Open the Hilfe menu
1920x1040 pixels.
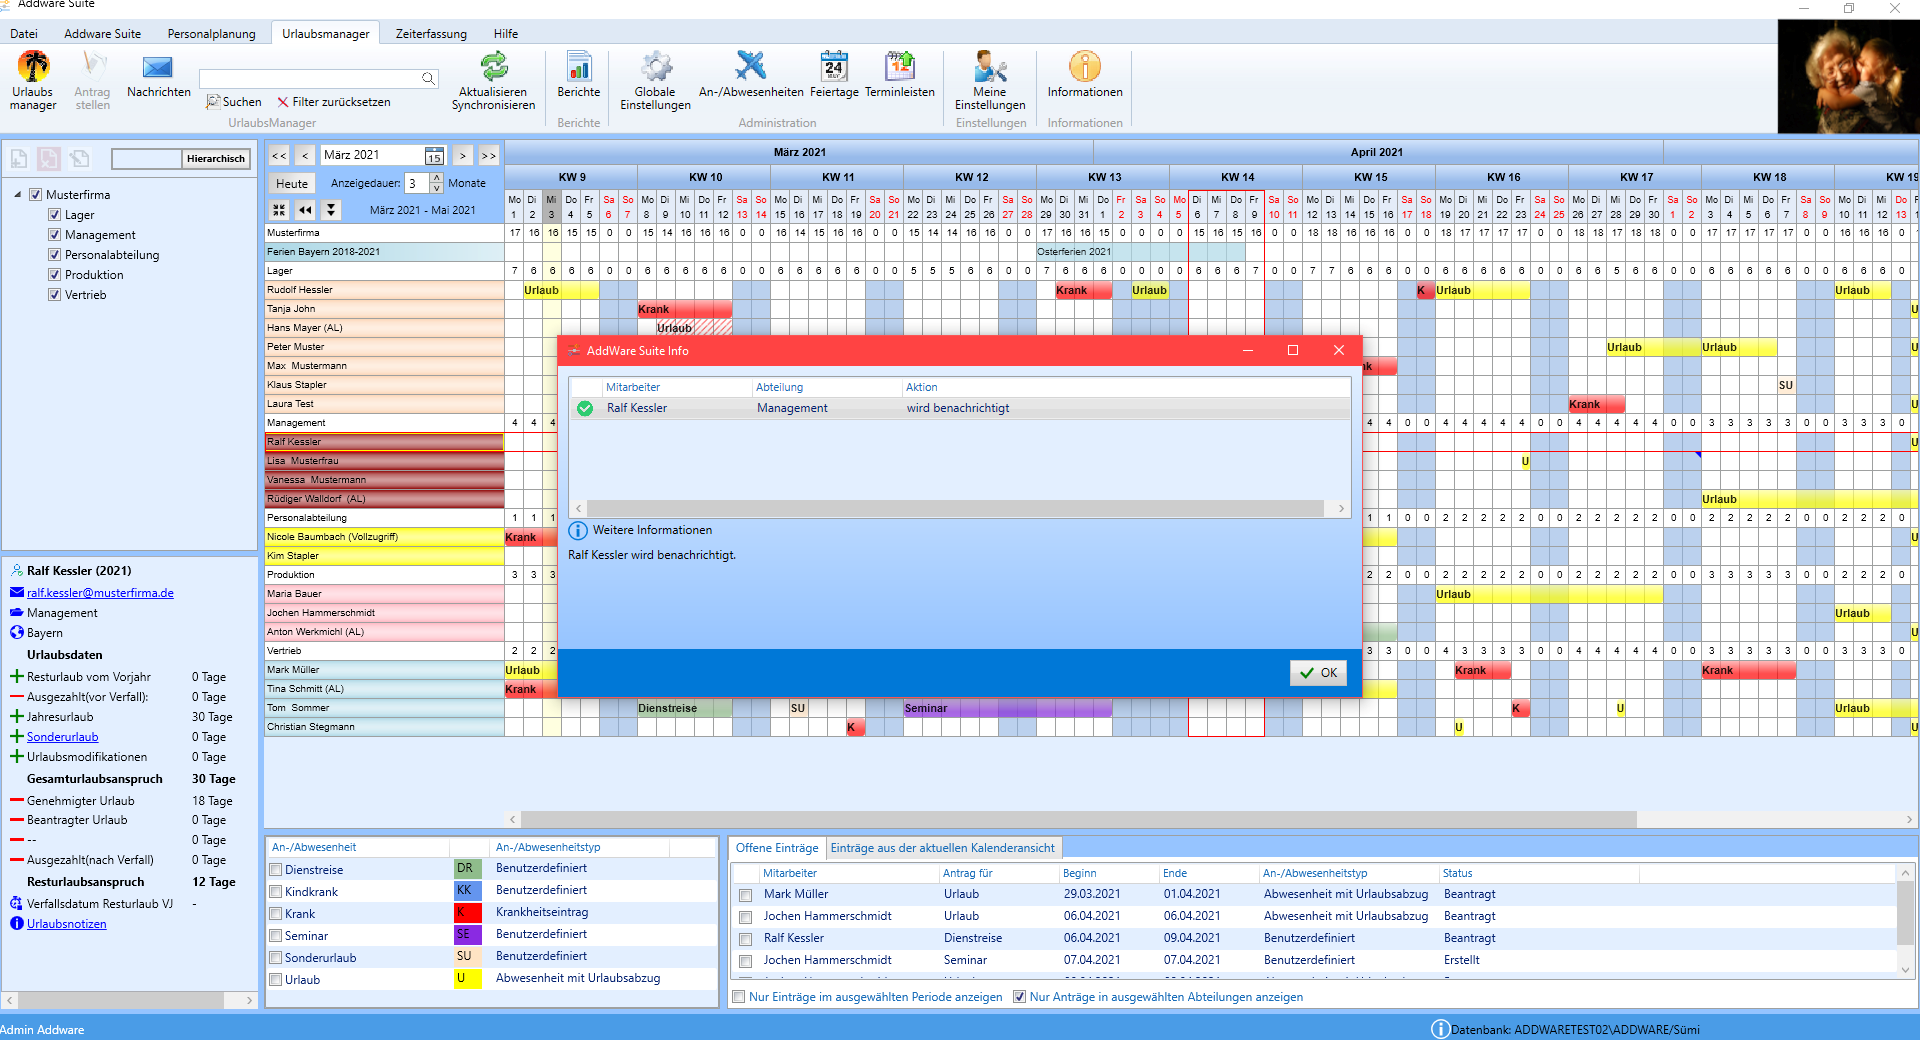(506, 34)
